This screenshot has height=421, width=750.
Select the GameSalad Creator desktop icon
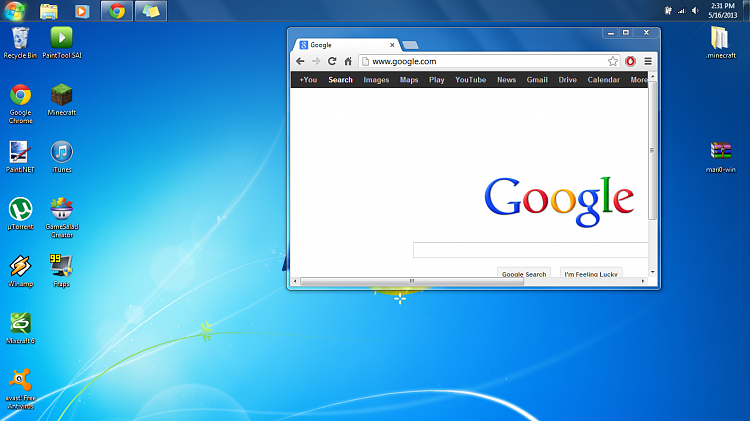point(62,218)
